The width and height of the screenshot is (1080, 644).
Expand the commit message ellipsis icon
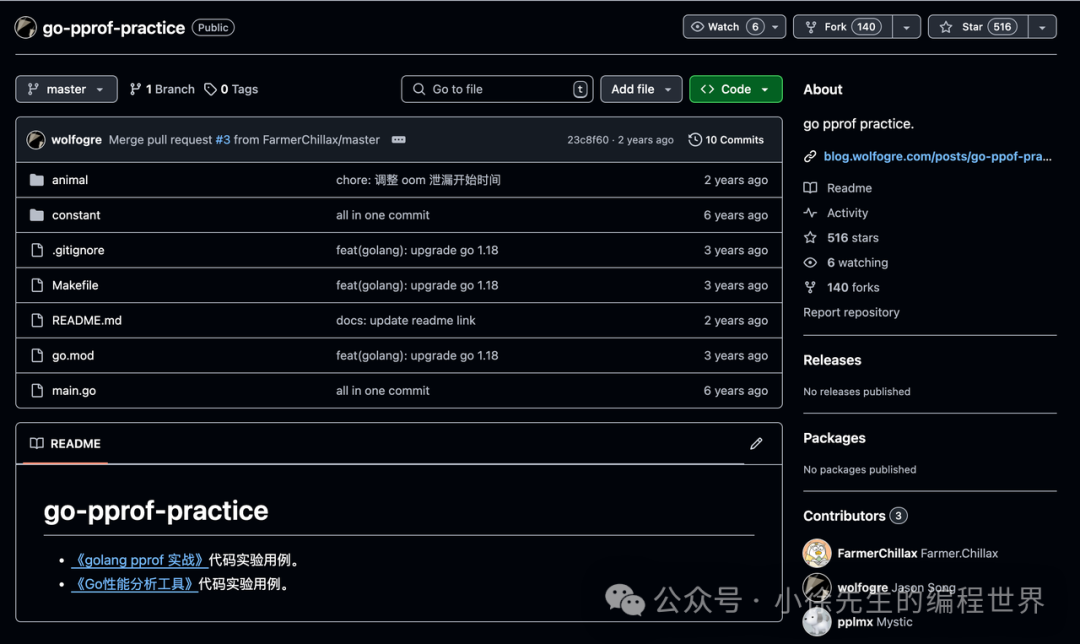coord(399,139)
